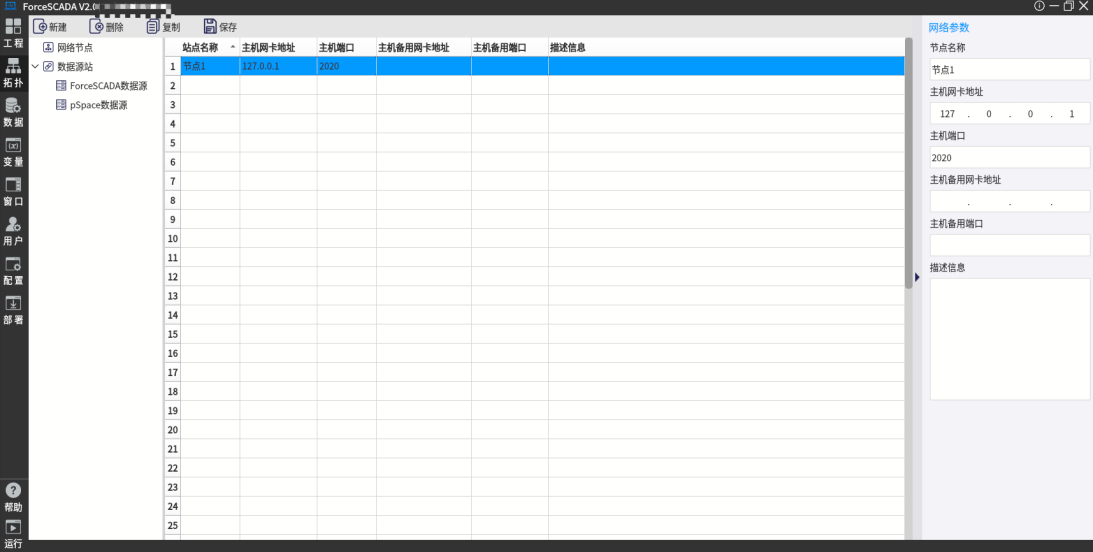Collapse the right panel with the arrow handle
This screenshot has width=1093, height=552.
click(x=917, y=277)
